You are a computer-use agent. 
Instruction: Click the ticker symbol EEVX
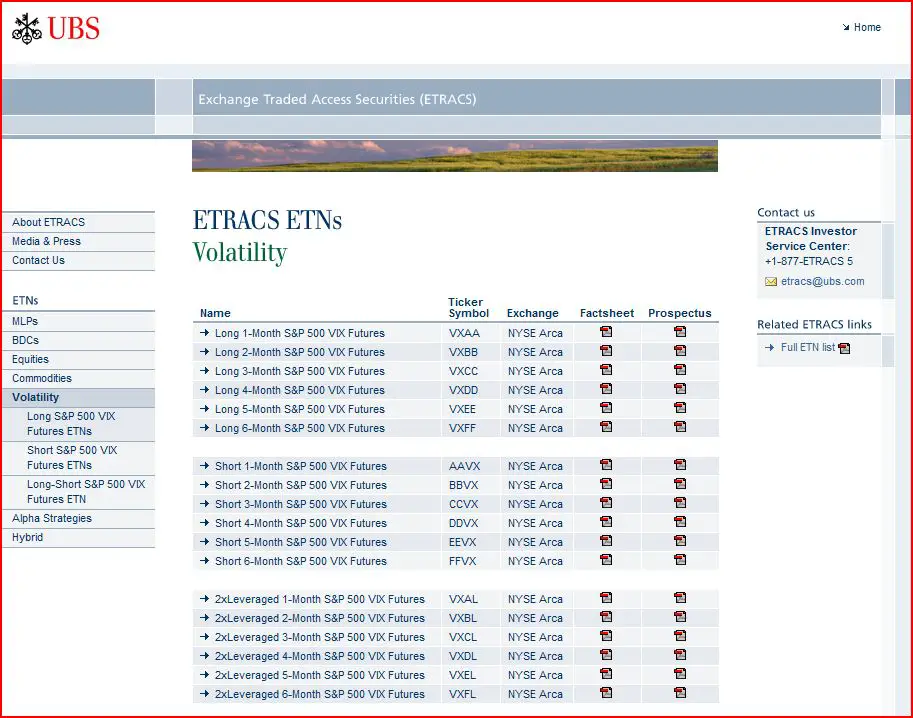click(x=462, y=542)
